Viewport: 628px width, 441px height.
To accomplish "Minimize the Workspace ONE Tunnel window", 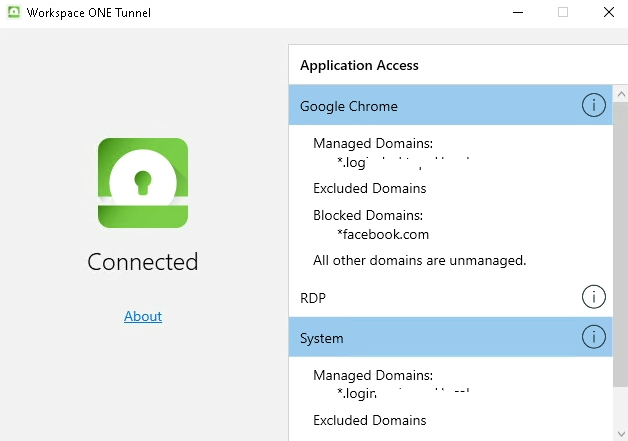I will 517,13.
